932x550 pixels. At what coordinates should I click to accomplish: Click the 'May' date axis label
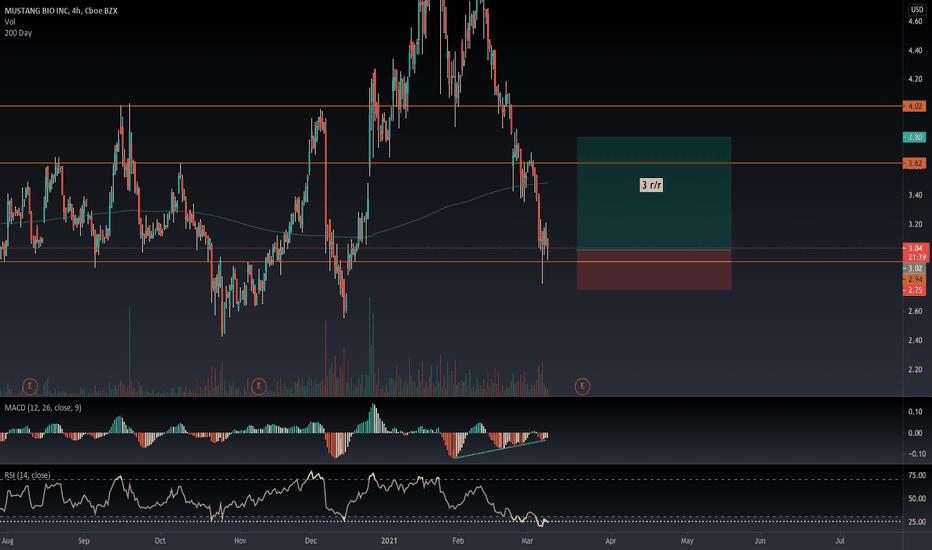[687, 541]
